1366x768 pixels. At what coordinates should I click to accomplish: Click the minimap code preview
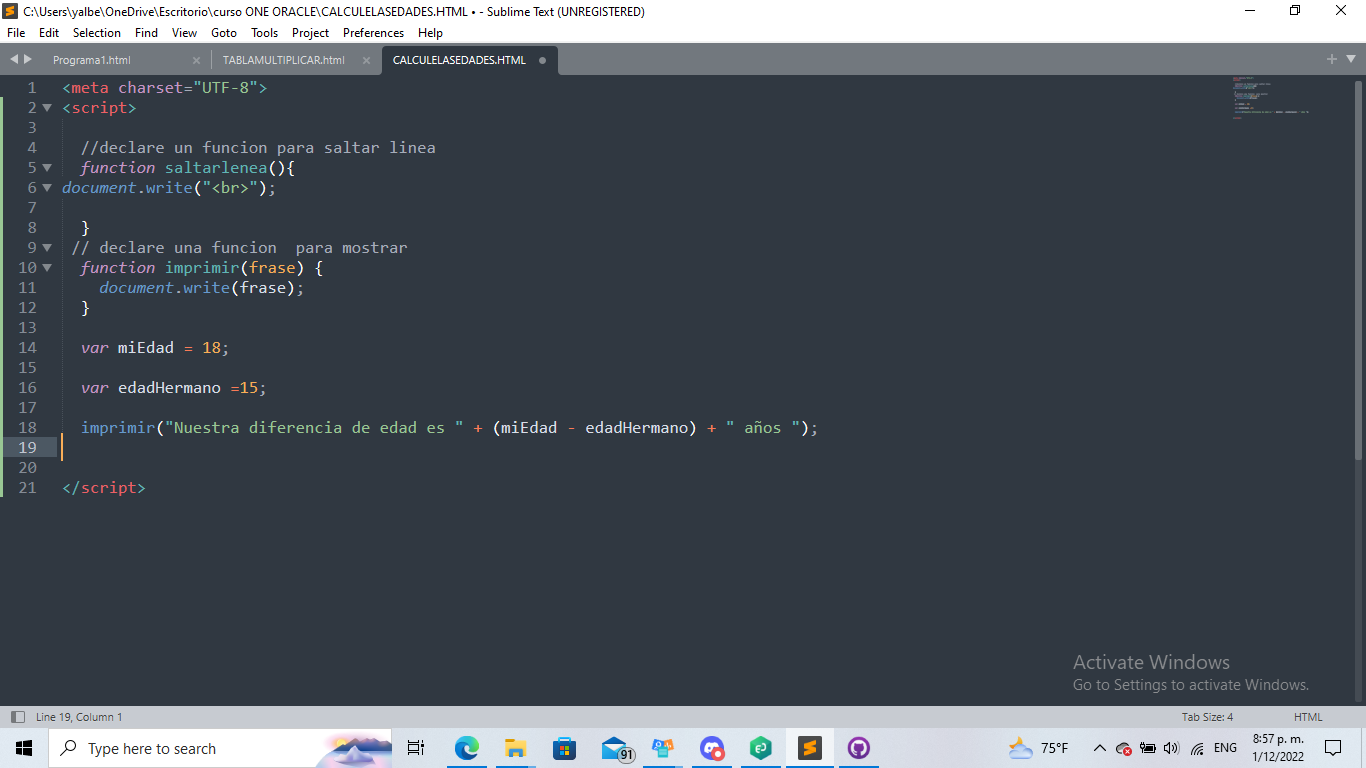tap(1270, 97)
